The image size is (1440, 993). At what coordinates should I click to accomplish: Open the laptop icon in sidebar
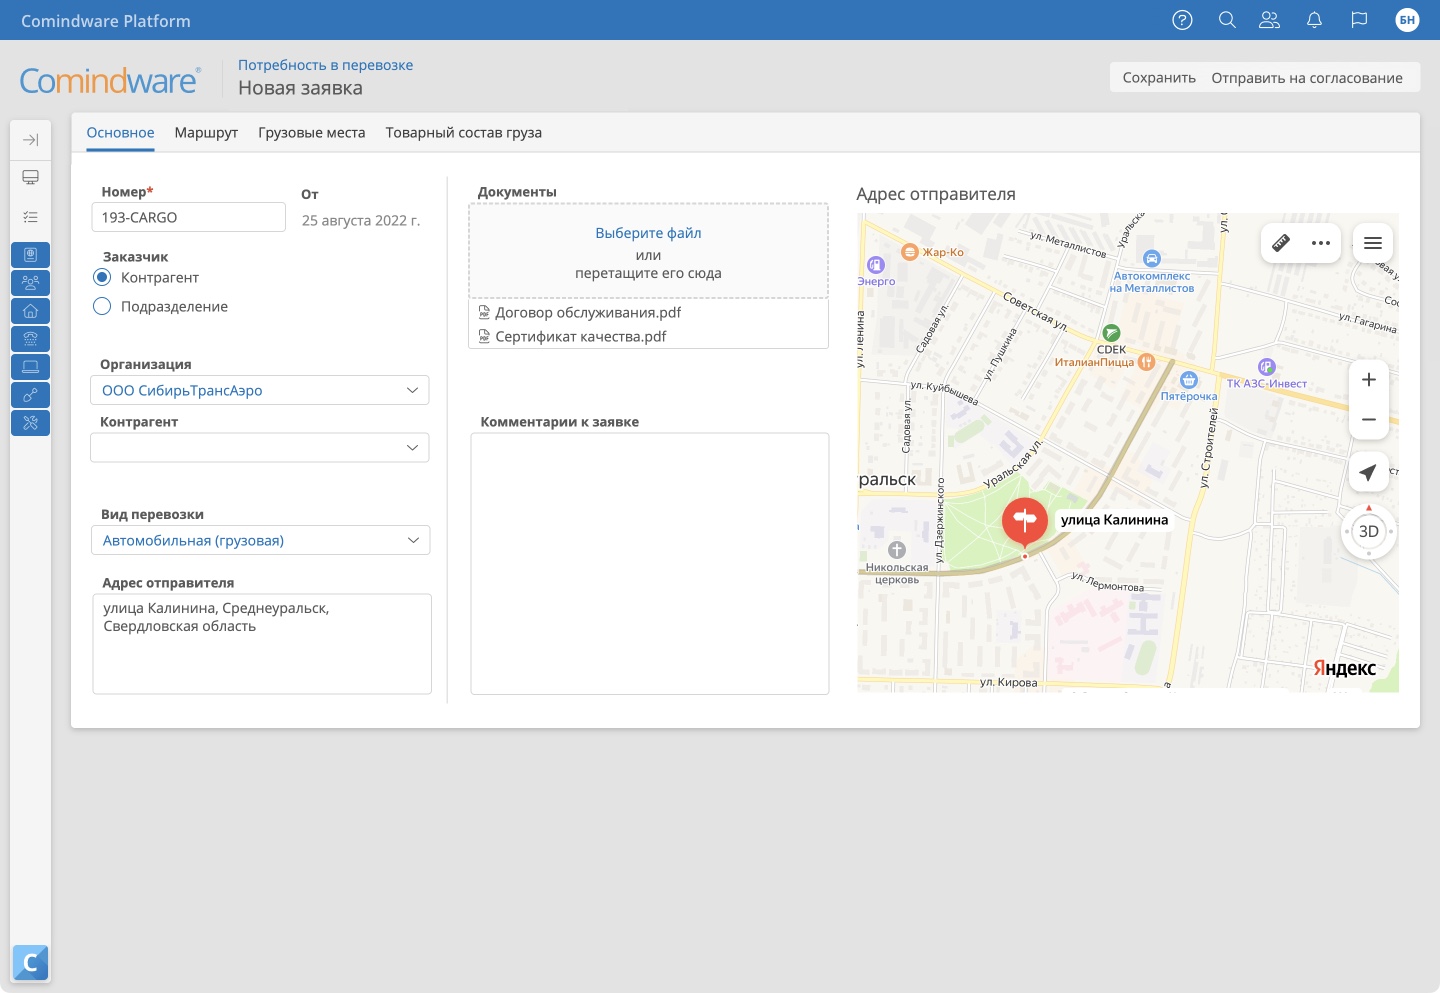click(x=31, y=367)
